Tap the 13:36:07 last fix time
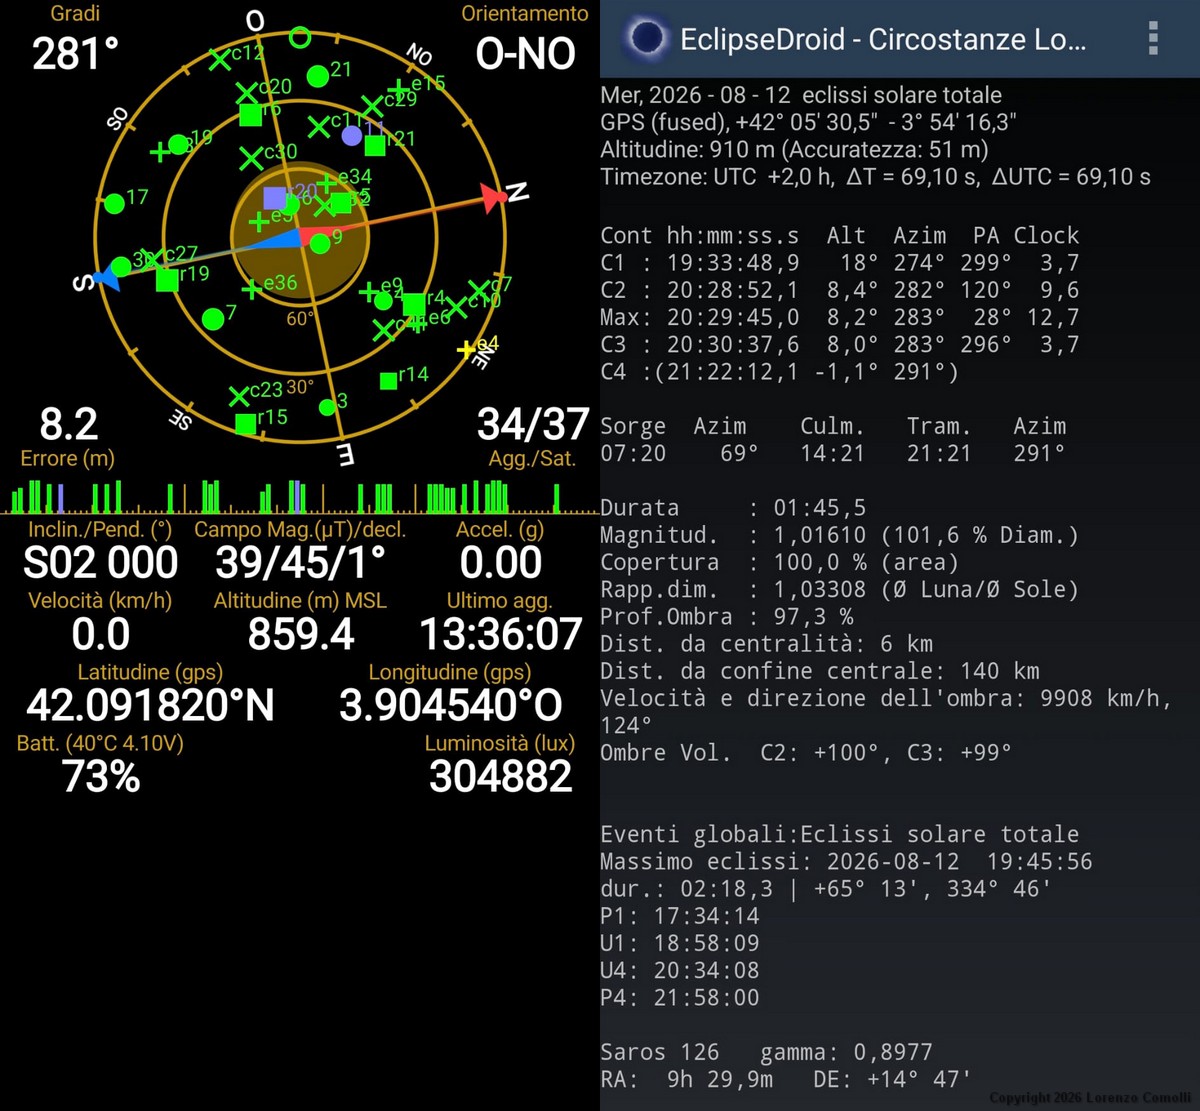 (501, 635)
